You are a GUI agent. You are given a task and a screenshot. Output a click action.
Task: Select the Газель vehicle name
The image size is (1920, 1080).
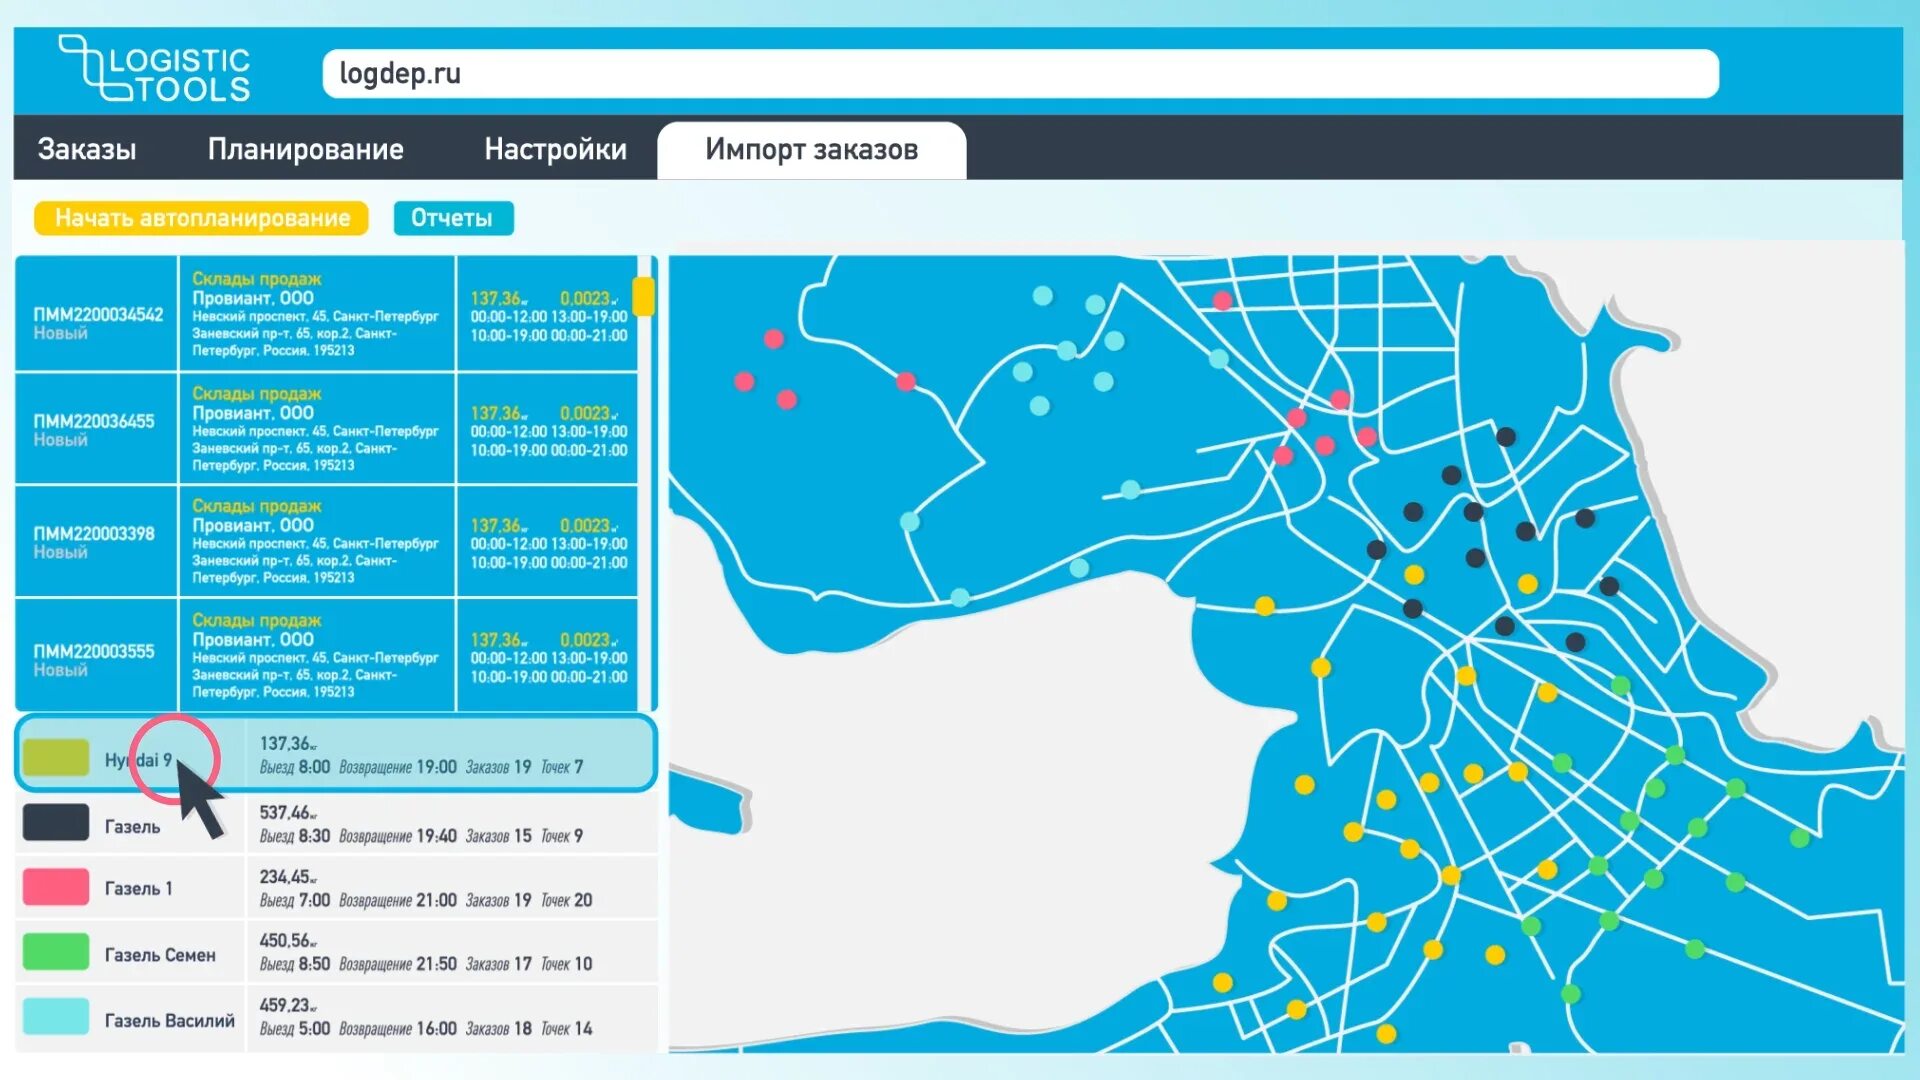[x=132, y=827]
